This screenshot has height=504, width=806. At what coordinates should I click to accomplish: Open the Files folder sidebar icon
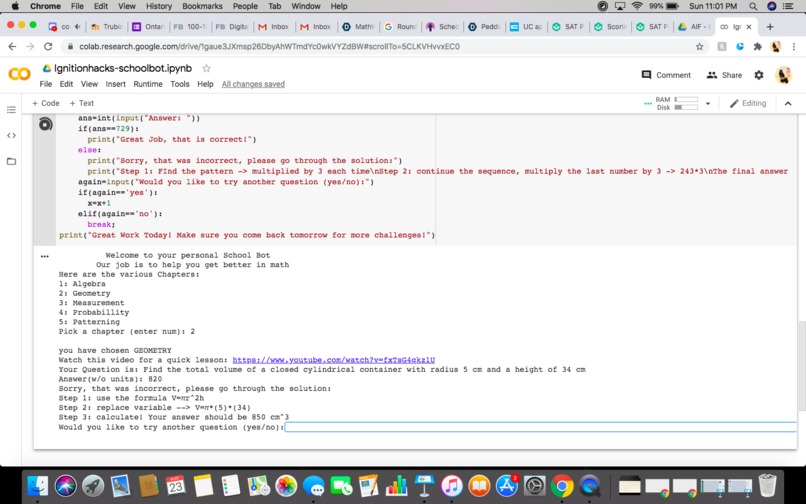tap(11, 161)
